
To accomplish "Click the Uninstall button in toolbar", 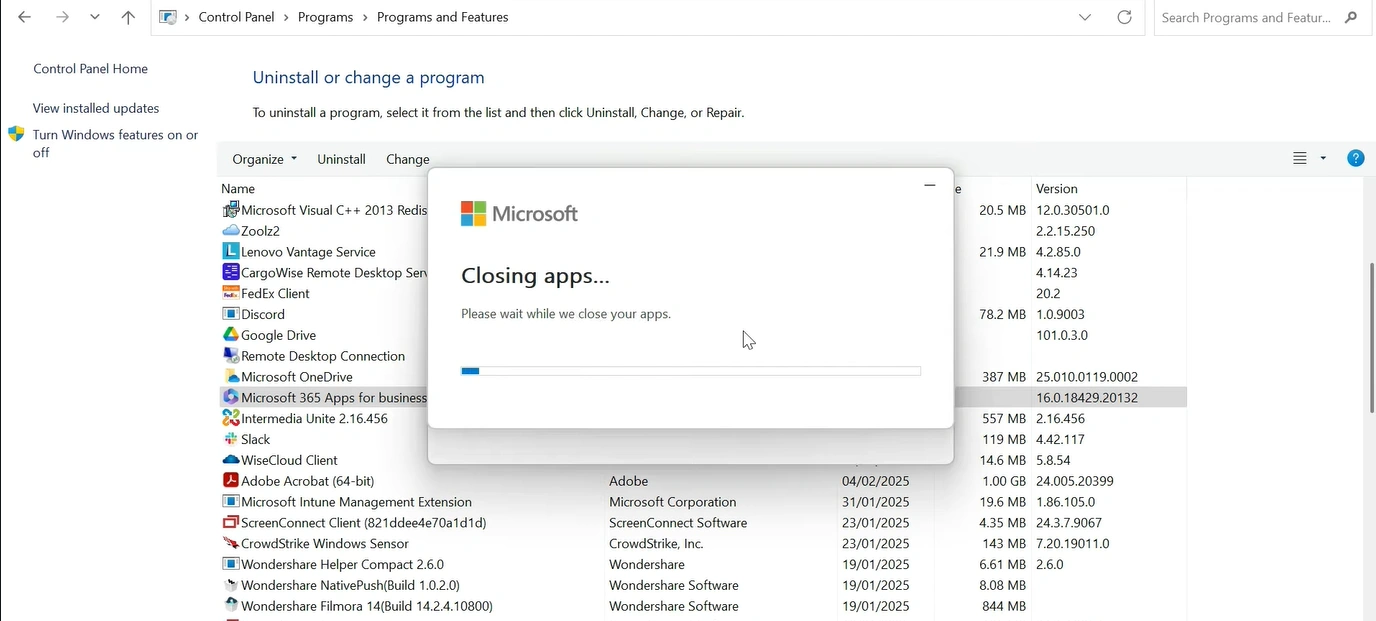I will (340, 158).
